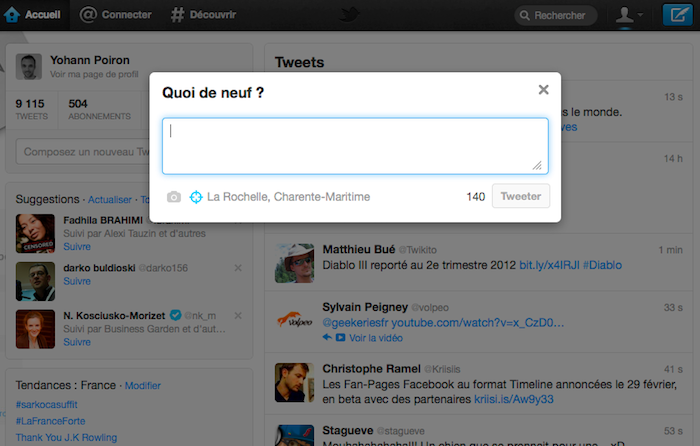Click the Twitter bird logo in top bar
The height and width of the screenshot is (446, 700).
(x=349, y=15)
